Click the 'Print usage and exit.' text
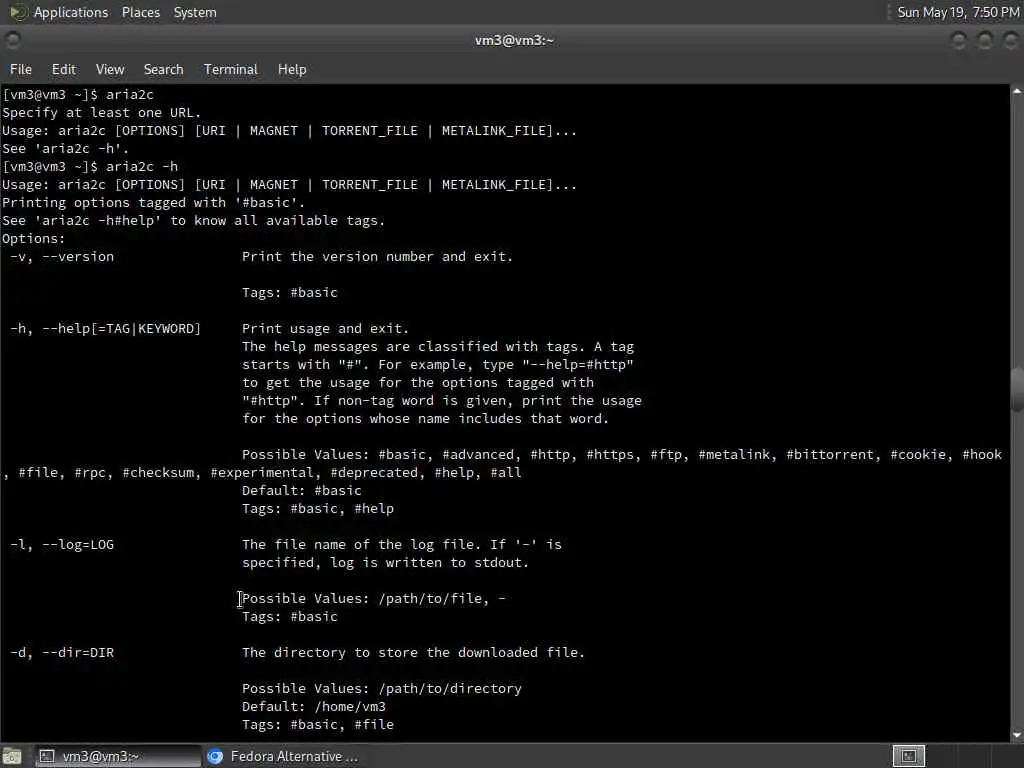This screenshot has width=1024, height=768. (325, 328)
